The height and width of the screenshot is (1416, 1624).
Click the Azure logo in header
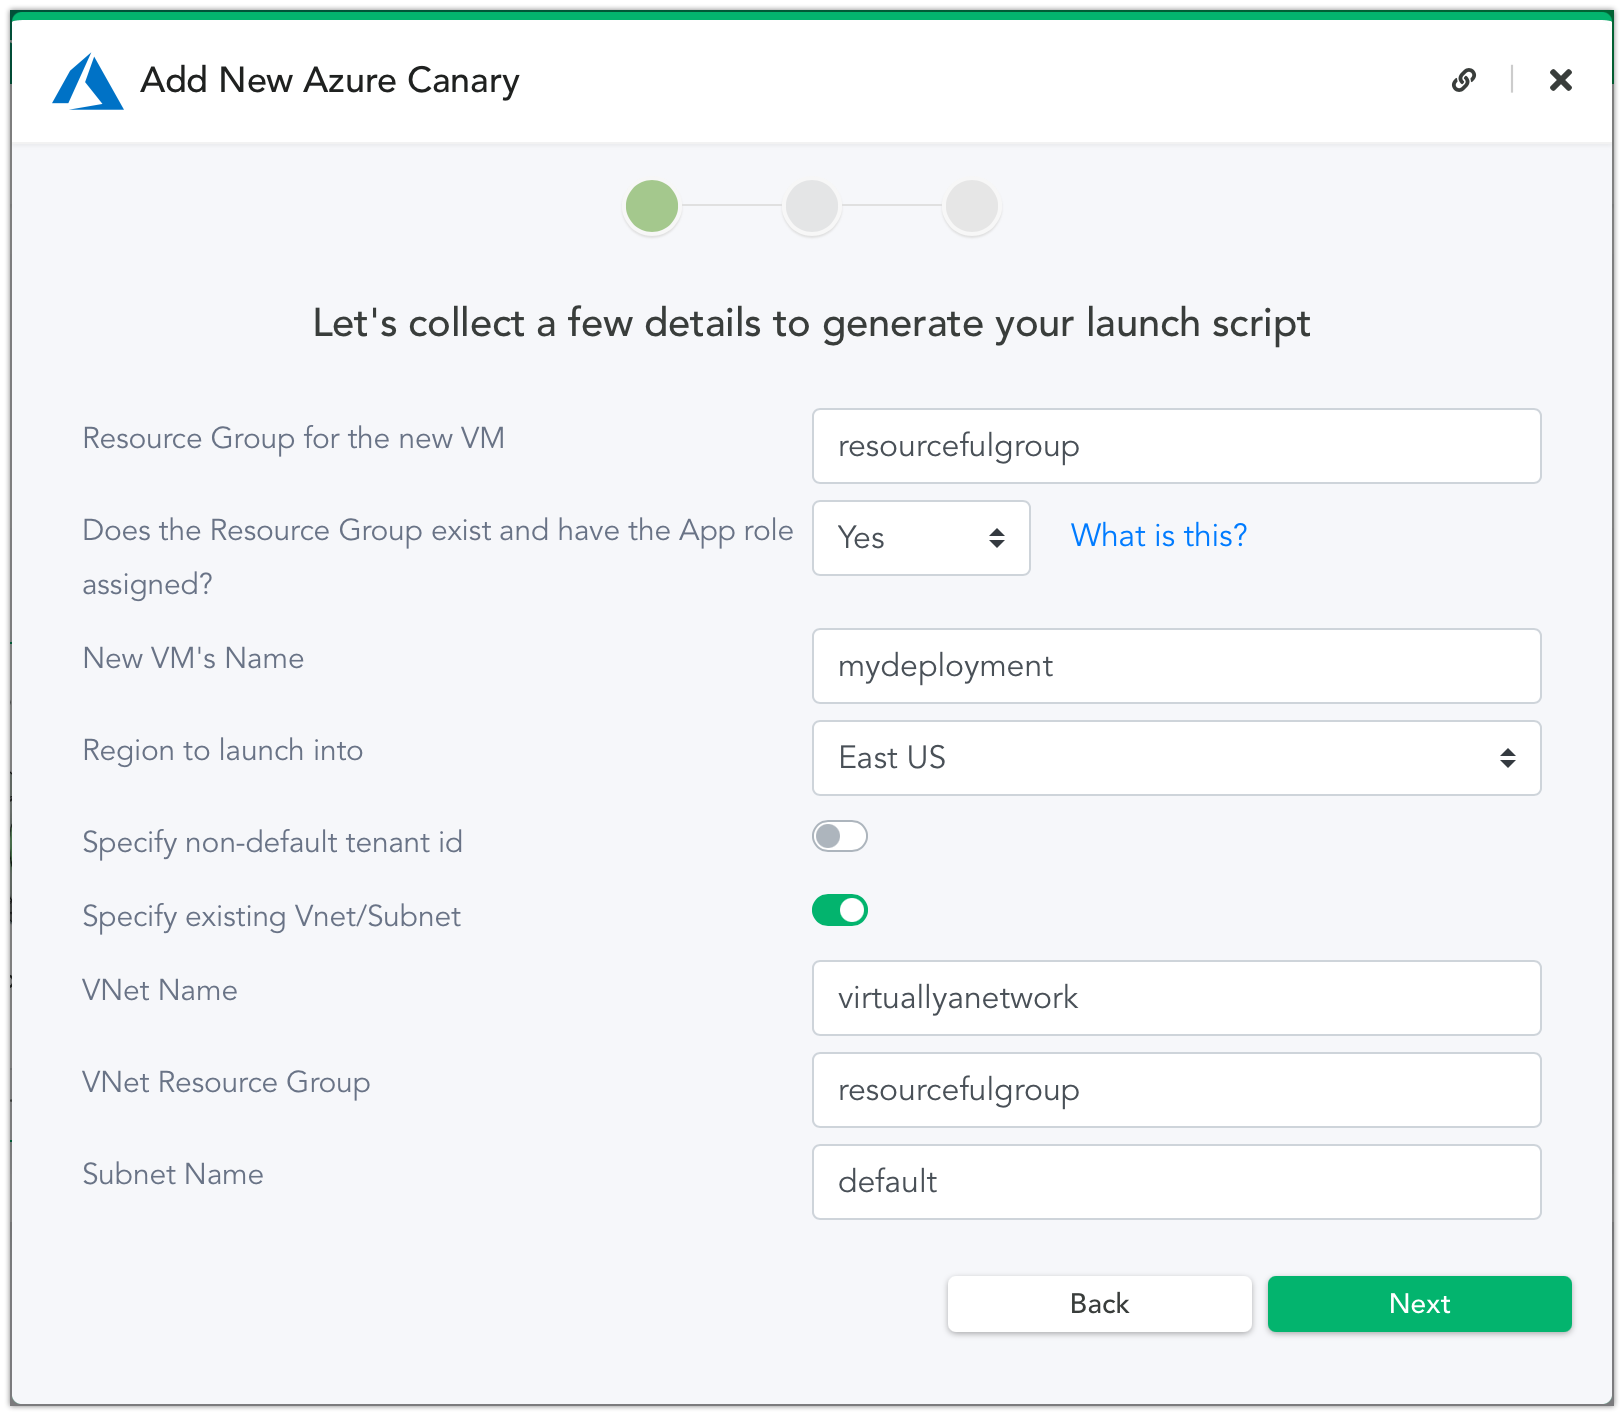[87, 81]
